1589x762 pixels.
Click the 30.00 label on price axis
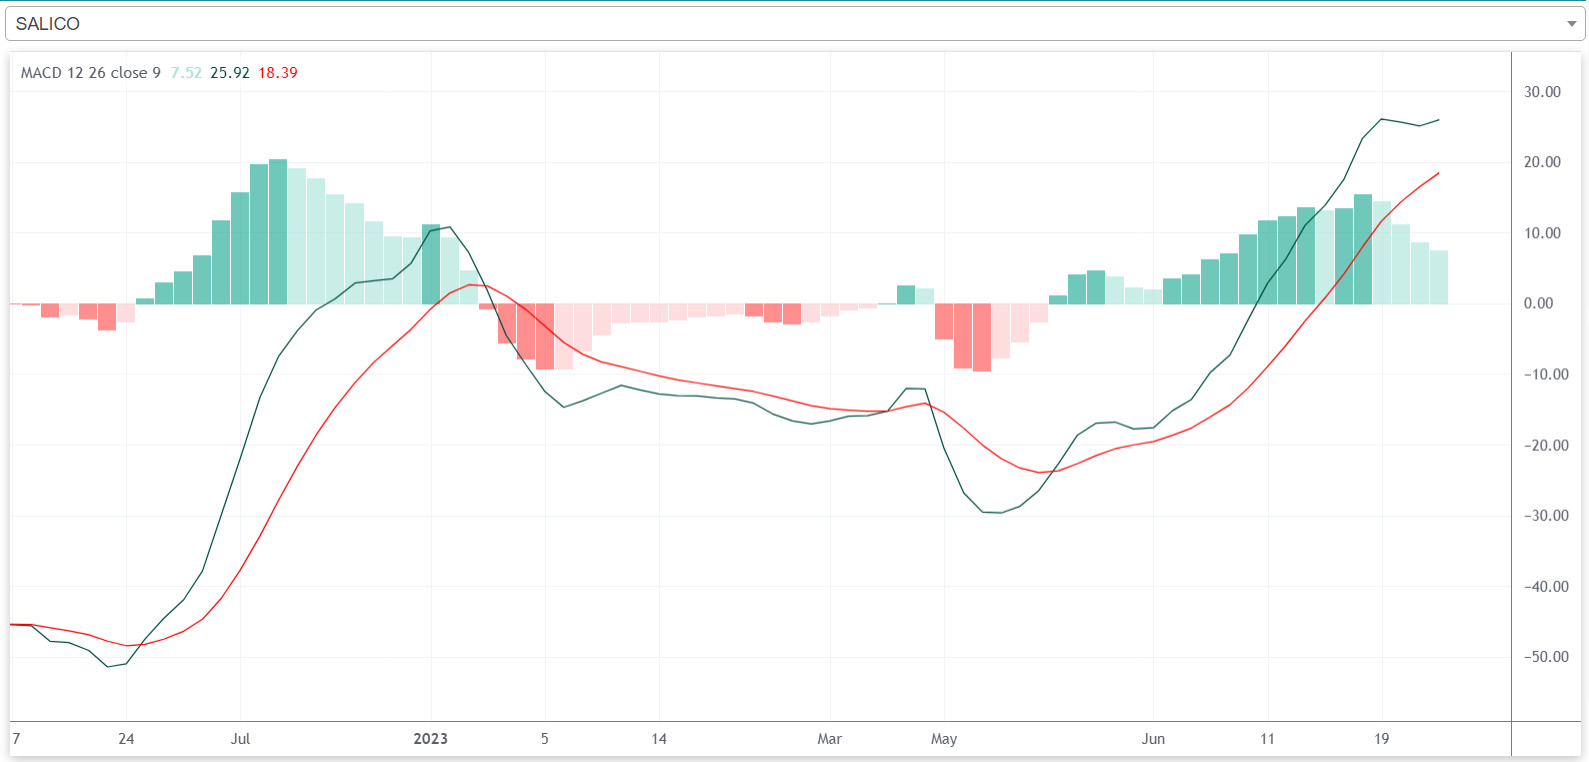(x=1542, y=92)
